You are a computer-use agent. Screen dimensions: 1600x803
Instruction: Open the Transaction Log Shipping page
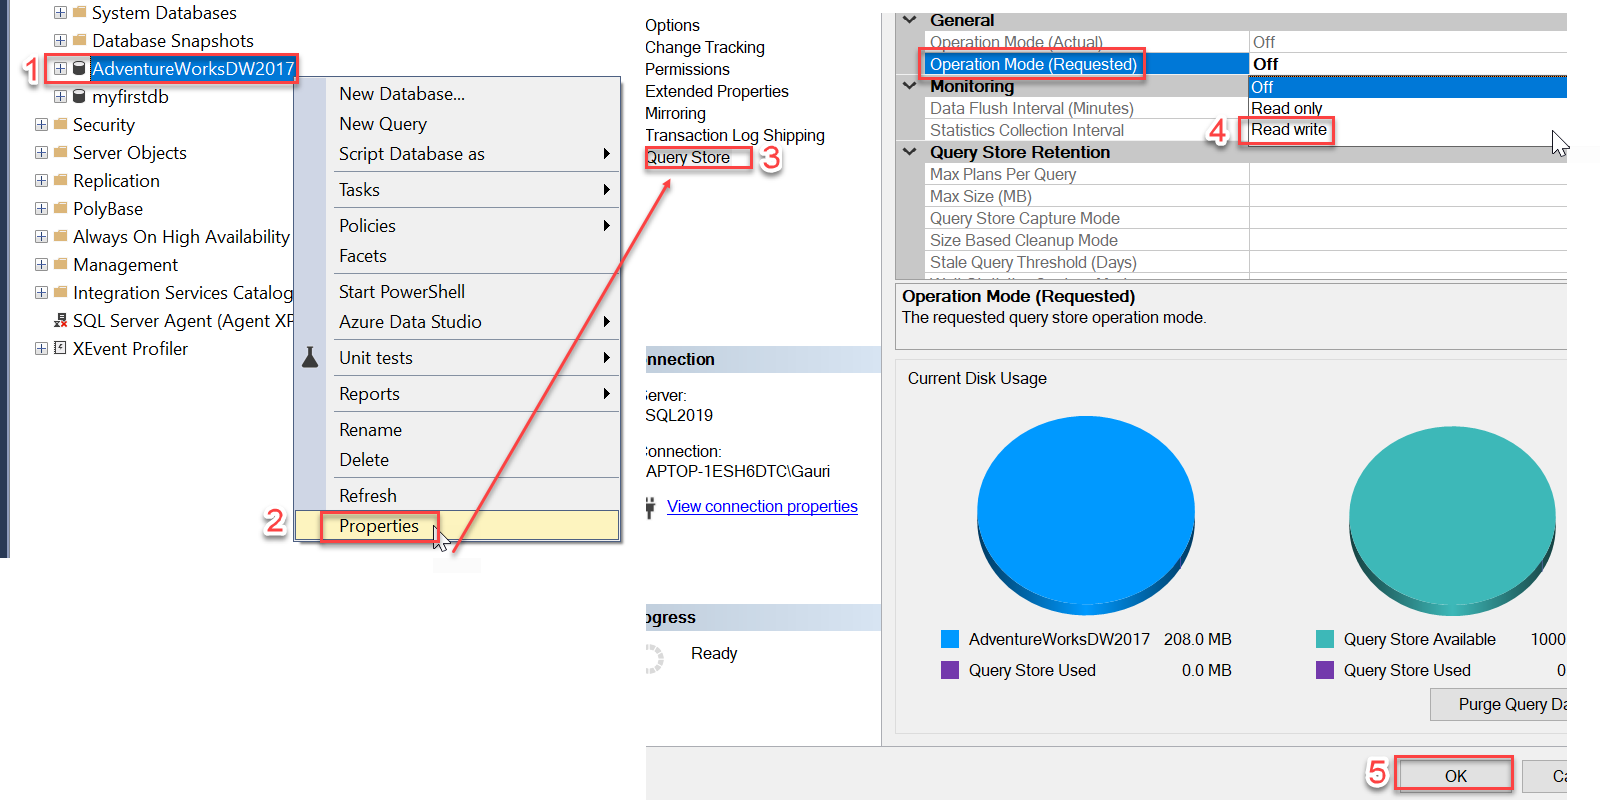735,135
